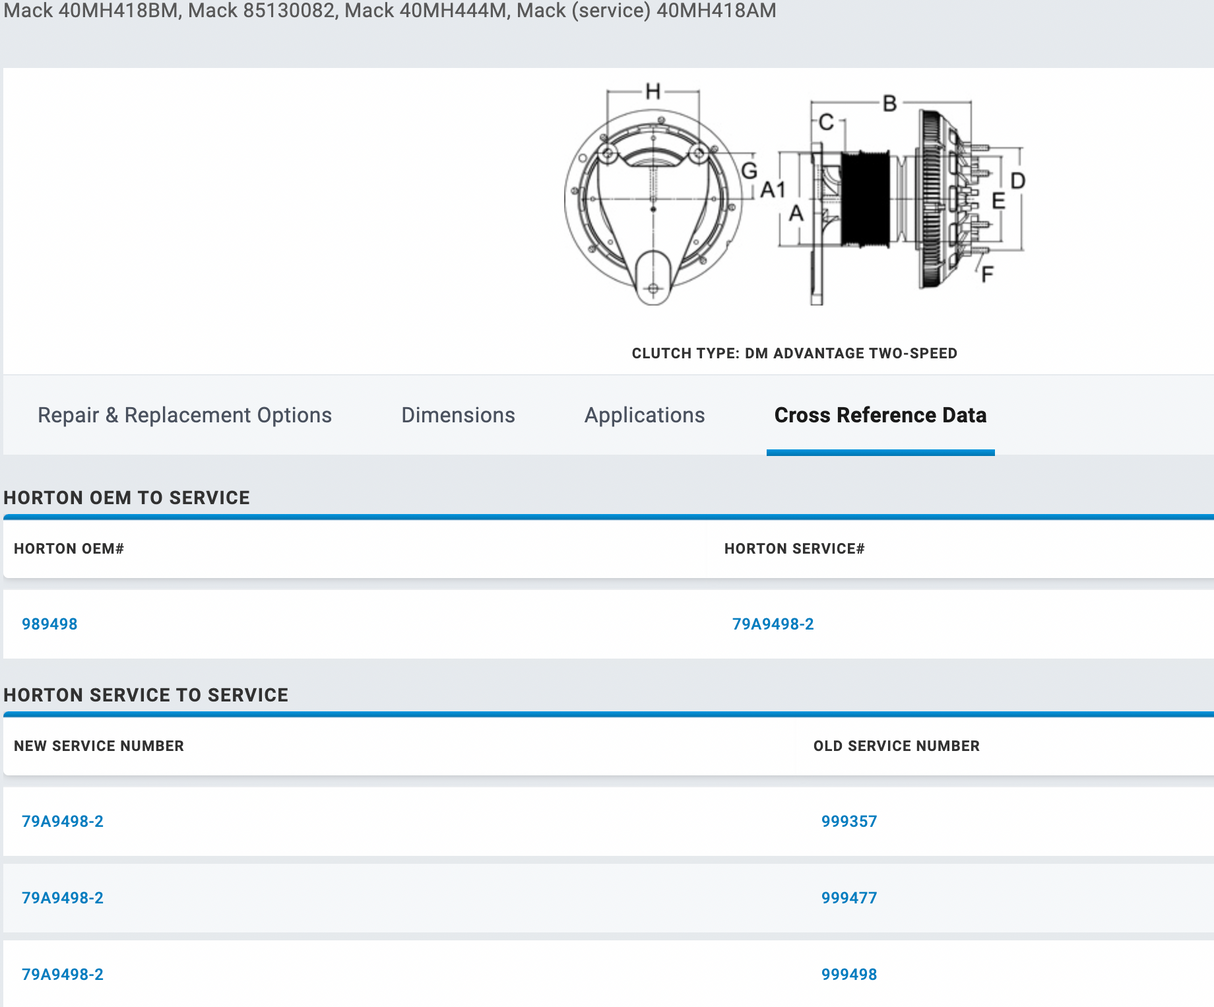
Task: Select the Repair & Replacement Options tab
Action: (x=185, y=415)
